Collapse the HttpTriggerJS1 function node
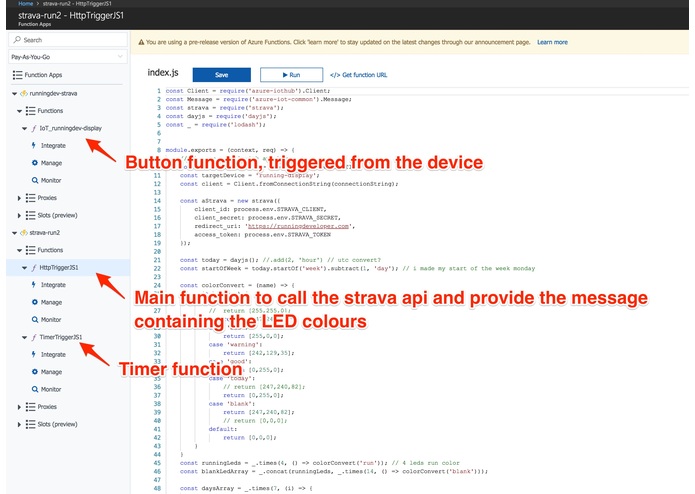 coord(24,268)
